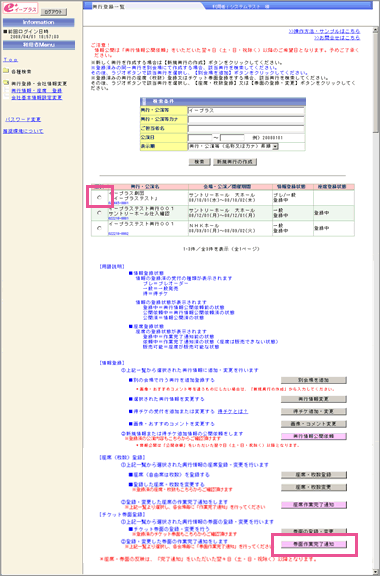Click the pink 券面作業完了通知 button
Image resolution: width=380 pixels, height=576 pixels.
point(313,544)
